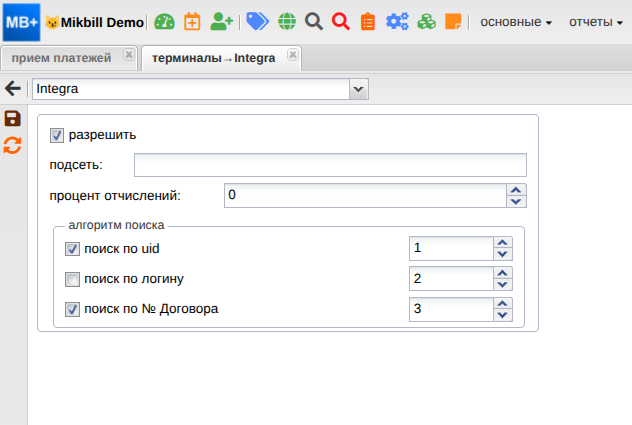Click the orange calendar-plus icon
Image resolution: width=632 pixels, height=425 pixels.
click(x=192, y=22)
